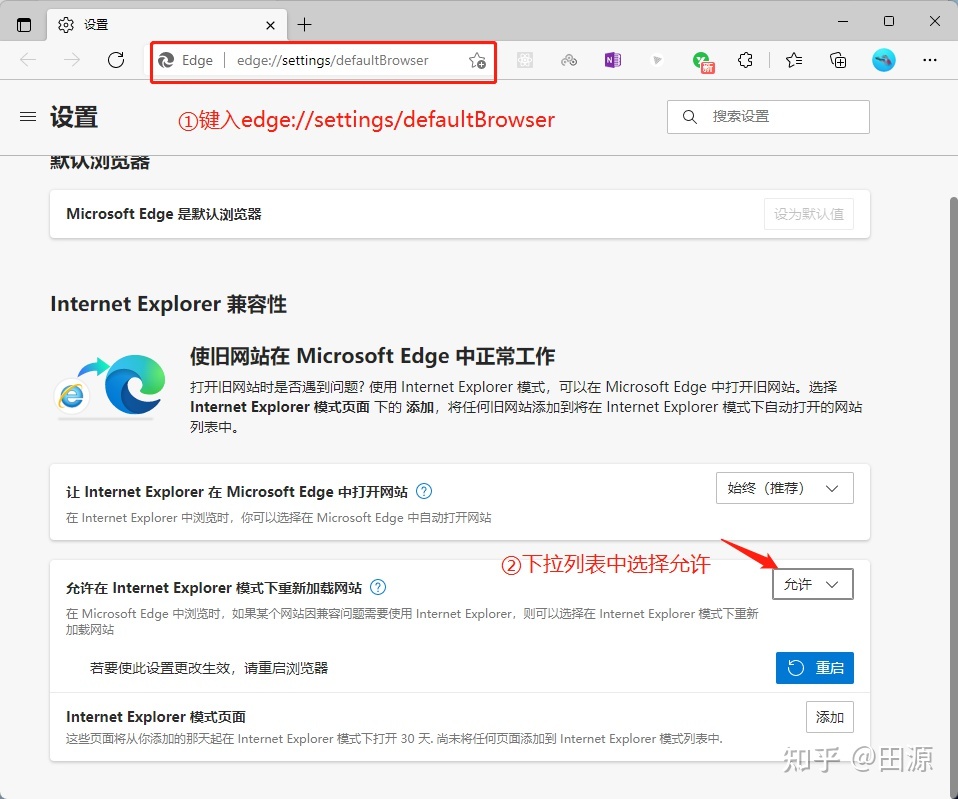
Task: Open the settings hamburger navigation menu
Action: tap(28, 116)
